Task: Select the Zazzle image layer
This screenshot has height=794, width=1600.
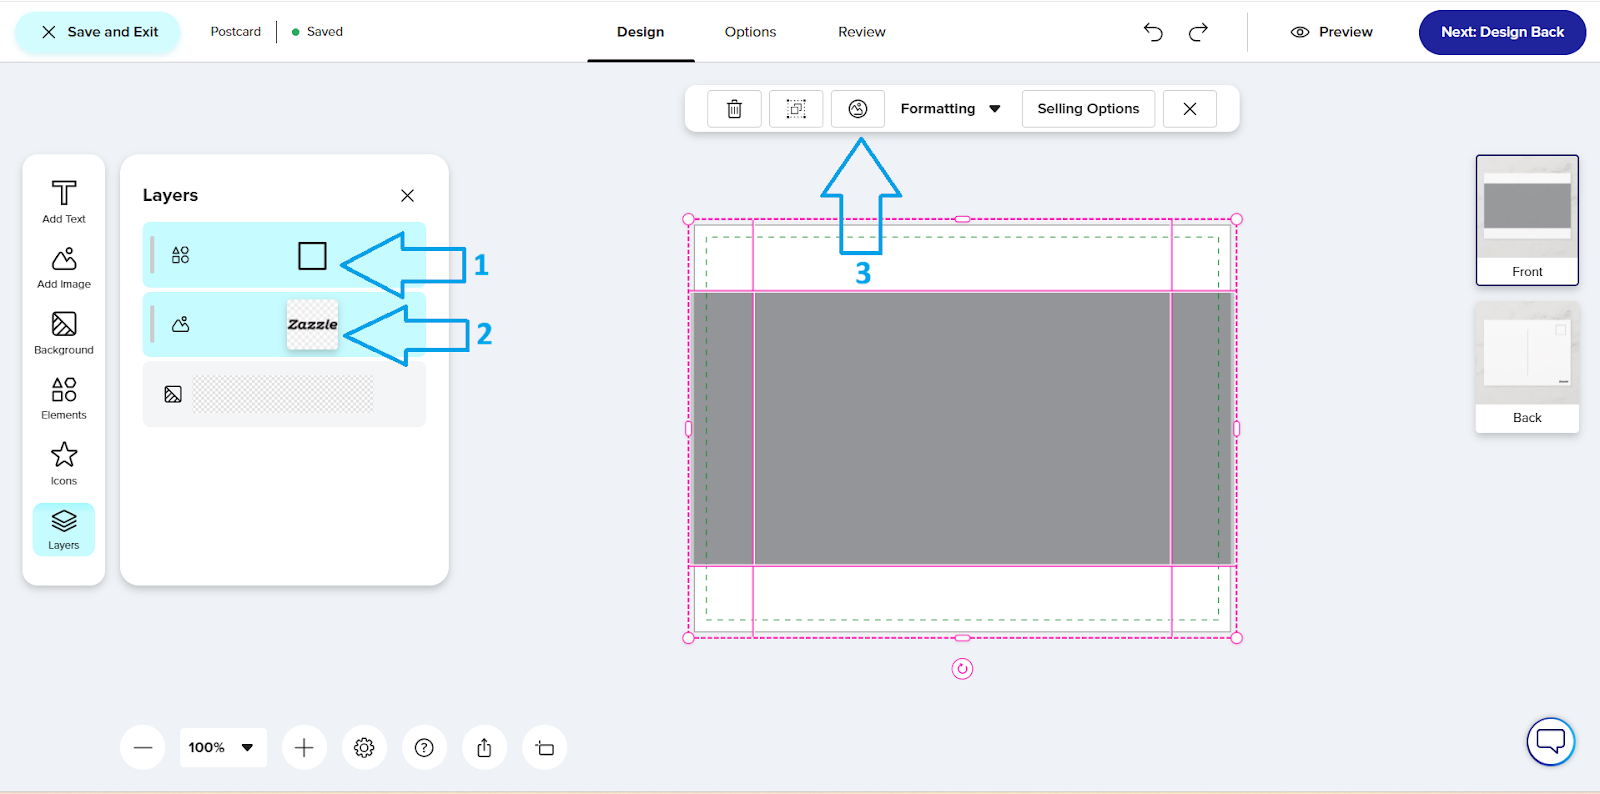Action: tap(284, 325)
